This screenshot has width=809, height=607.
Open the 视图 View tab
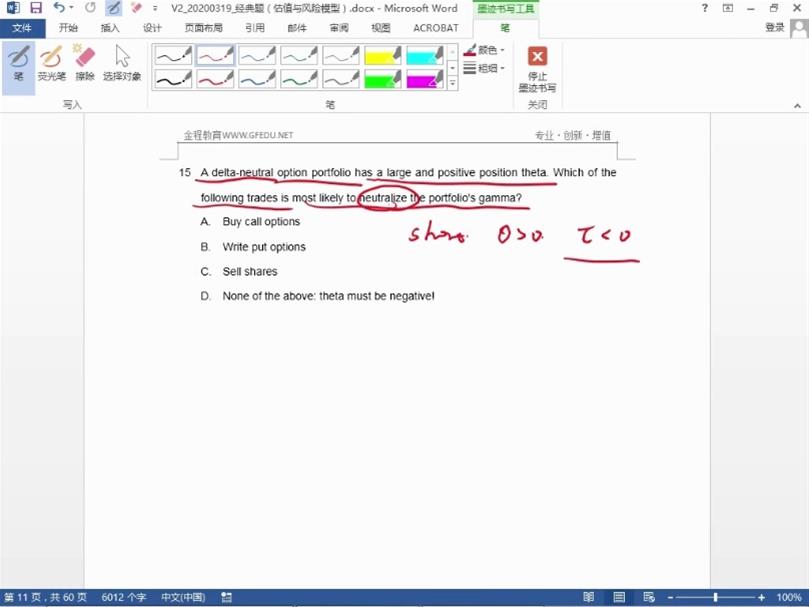381,28
